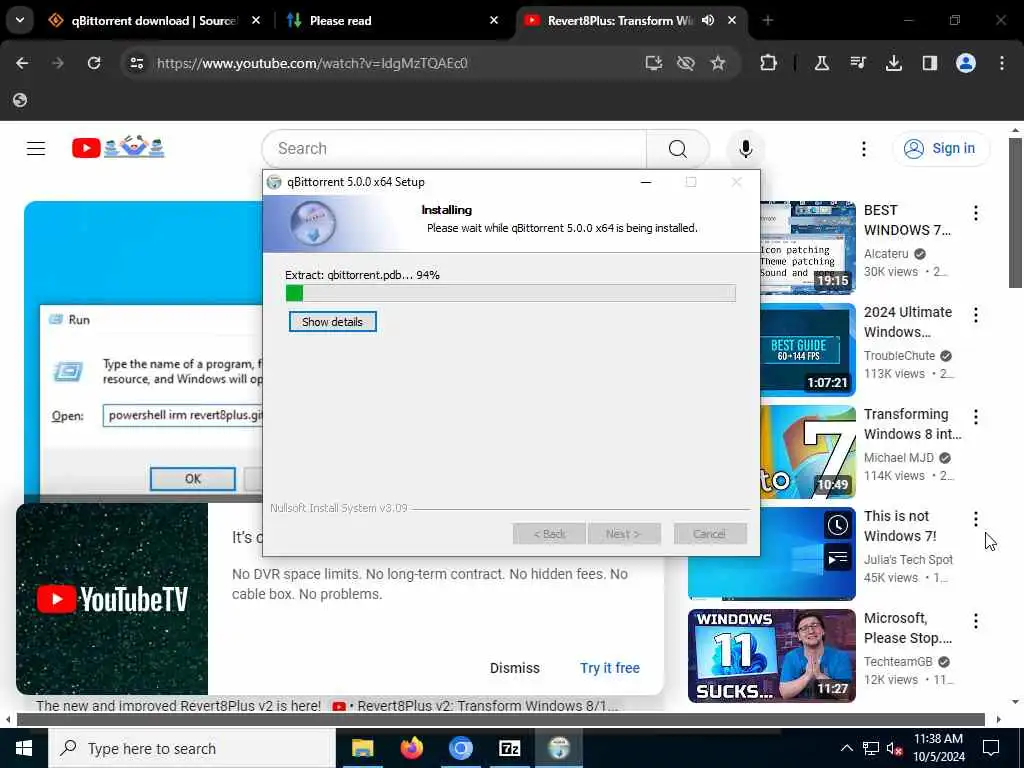Open the Windows Start menu

click(x=24, y=748)
